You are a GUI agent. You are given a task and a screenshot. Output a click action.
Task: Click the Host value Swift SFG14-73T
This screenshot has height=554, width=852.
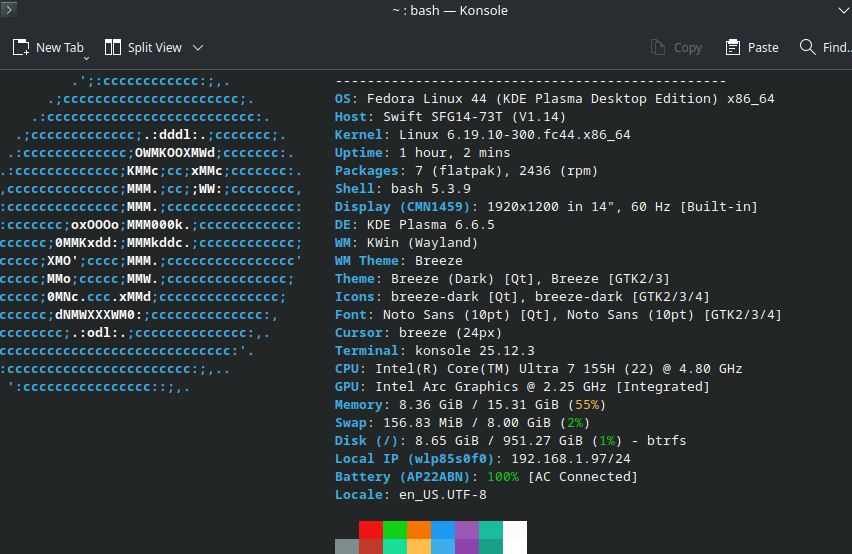point(474,117)
